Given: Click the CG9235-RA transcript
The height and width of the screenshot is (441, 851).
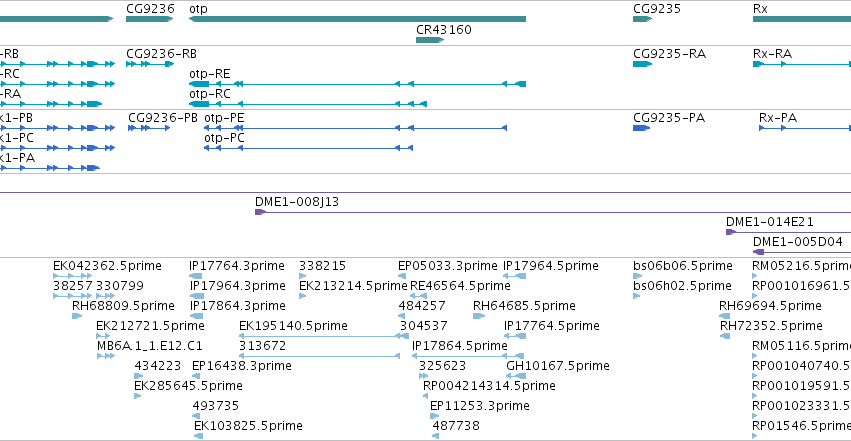Looking at the screenshot, I should 643,64.
